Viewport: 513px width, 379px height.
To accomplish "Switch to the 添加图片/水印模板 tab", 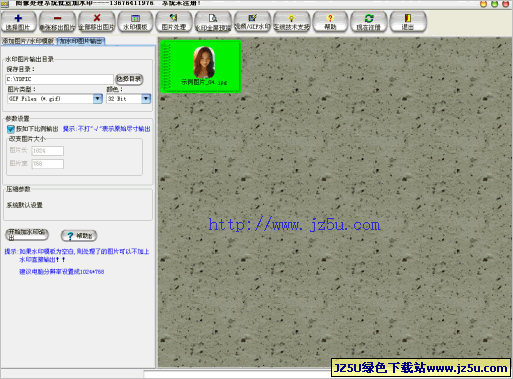I will click(x=28, y=41).
